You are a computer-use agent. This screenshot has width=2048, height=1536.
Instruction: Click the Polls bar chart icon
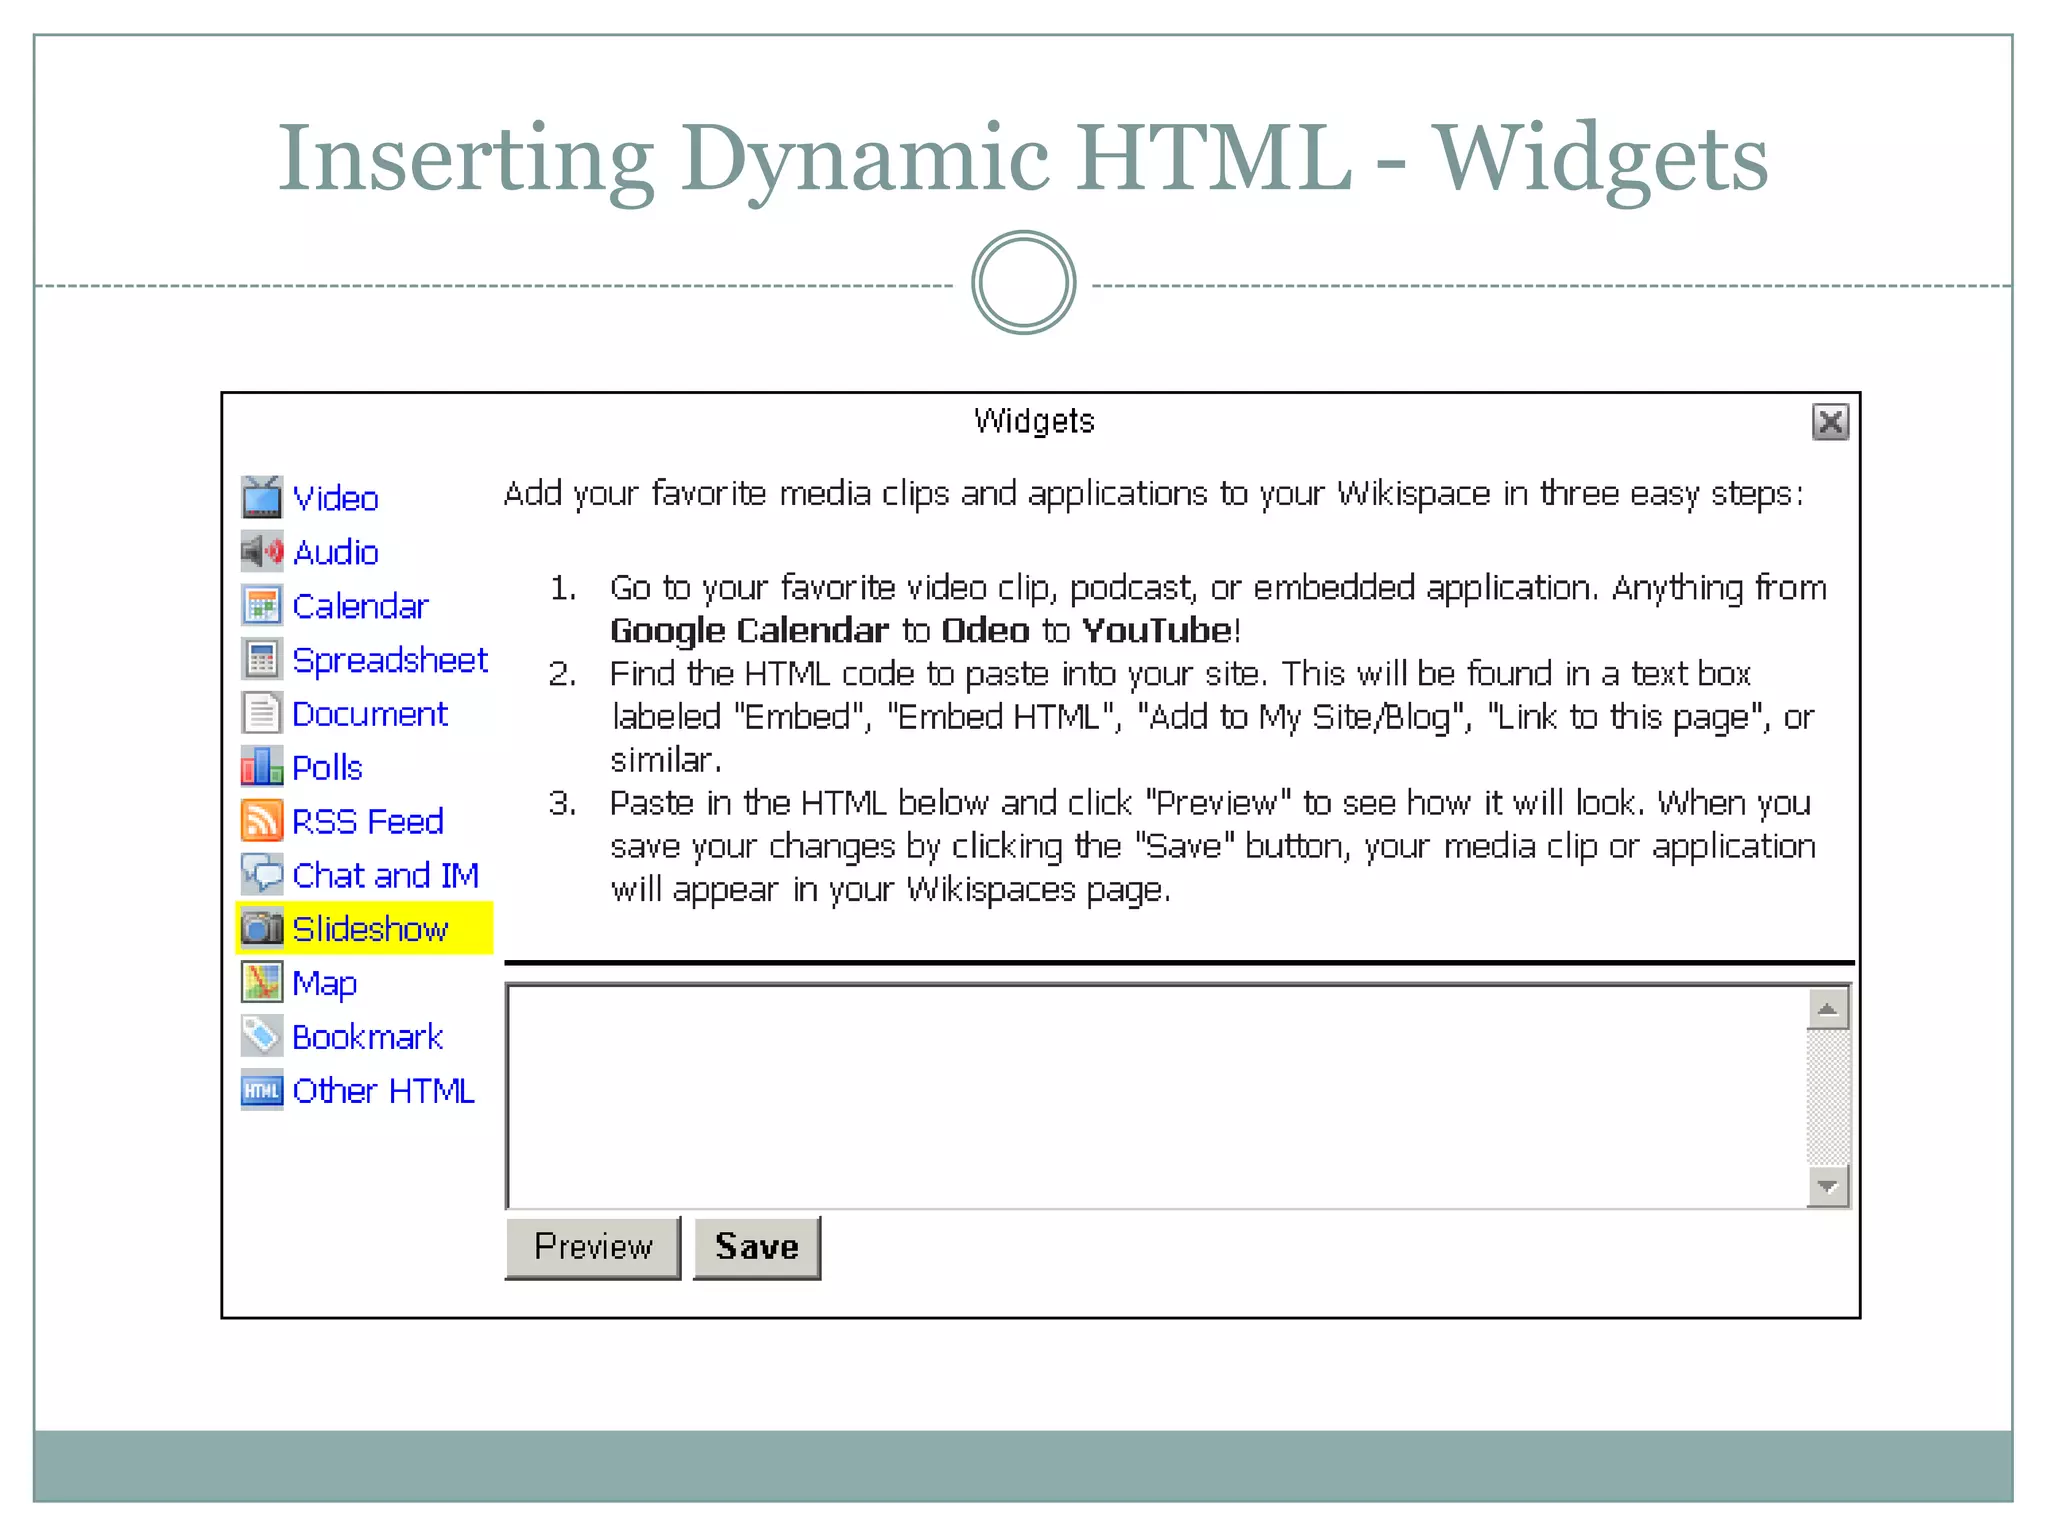(262, 767)
